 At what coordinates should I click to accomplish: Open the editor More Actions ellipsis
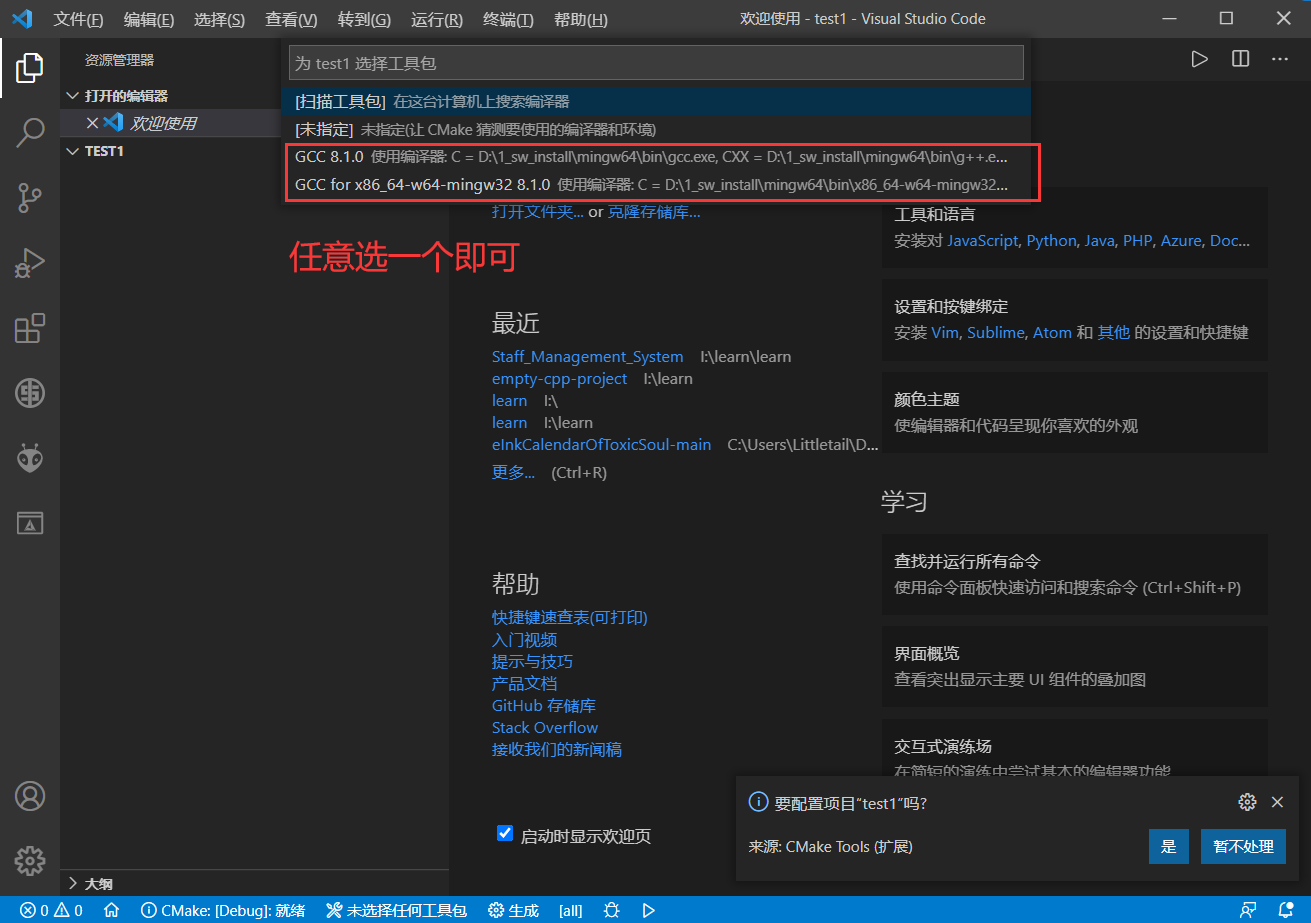1280,60
